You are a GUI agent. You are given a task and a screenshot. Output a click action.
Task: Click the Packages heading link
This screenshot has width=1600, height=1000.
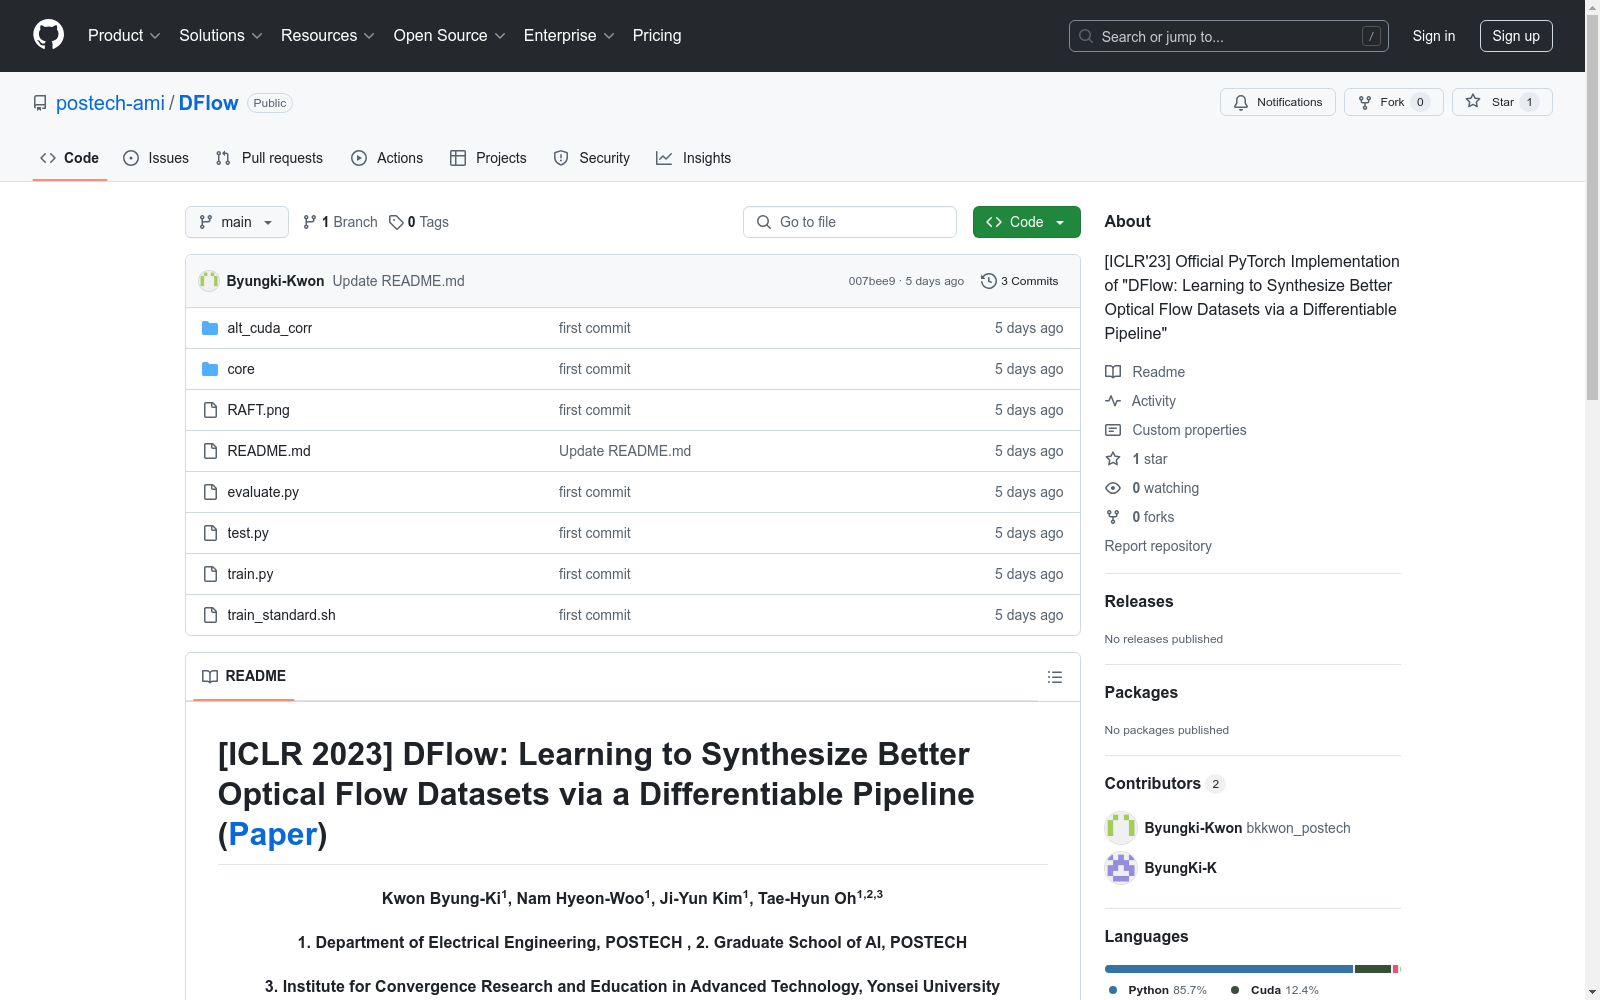click(1141, 692)
